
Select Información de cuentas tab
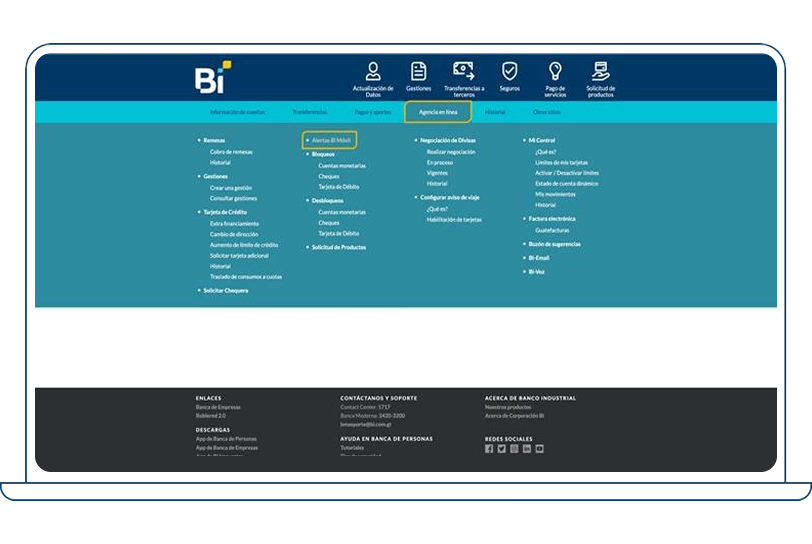[x=237, y=112]
